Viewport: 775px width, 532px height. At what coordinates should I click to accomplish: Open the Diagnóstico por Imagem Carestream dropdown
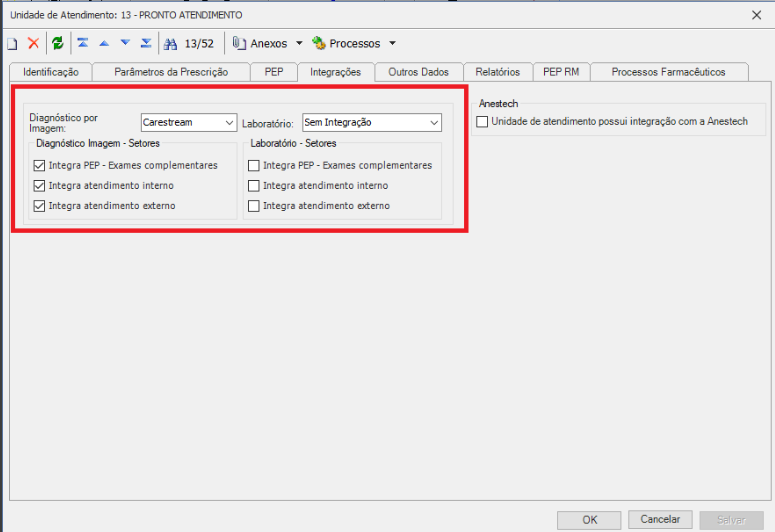click(189, 123)
